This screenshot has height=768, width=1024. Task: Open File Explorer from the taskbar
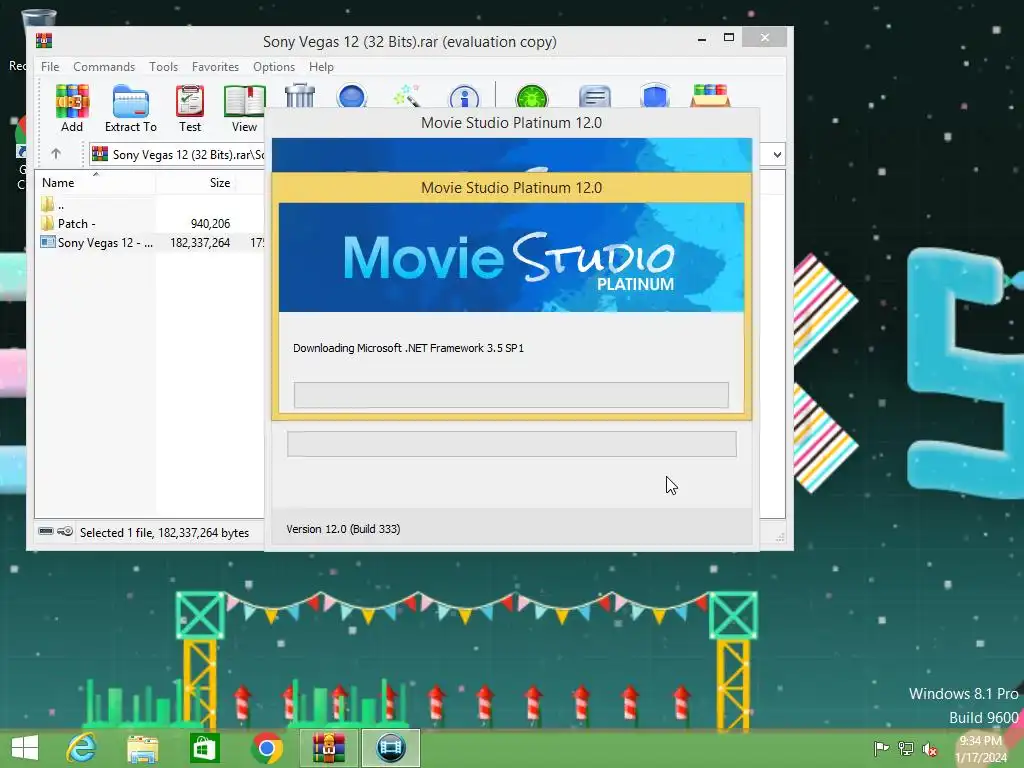click(142, 748)
